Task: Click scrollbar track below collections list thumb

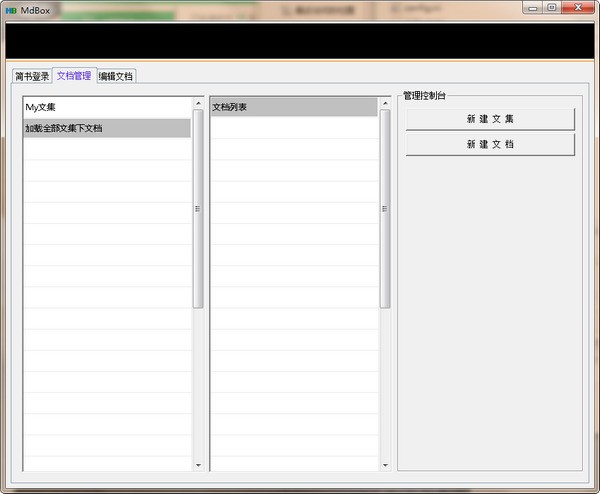Action: (198, 384)
